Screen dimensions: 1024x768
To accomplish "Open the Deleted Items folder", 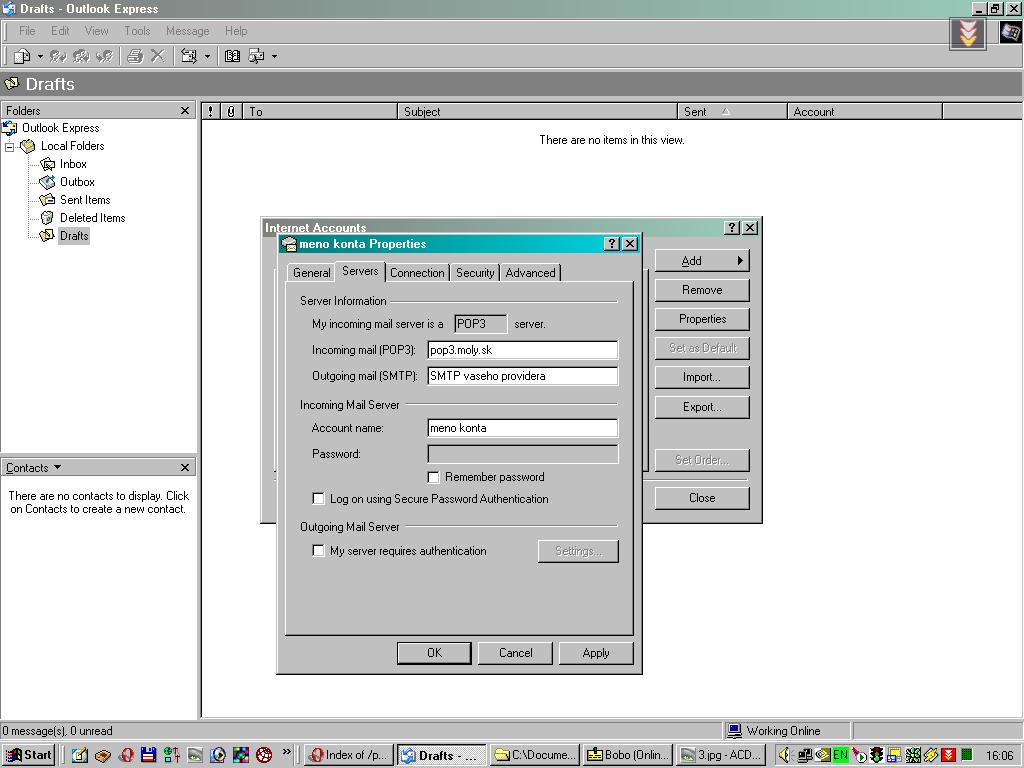I will pos(91,218).
